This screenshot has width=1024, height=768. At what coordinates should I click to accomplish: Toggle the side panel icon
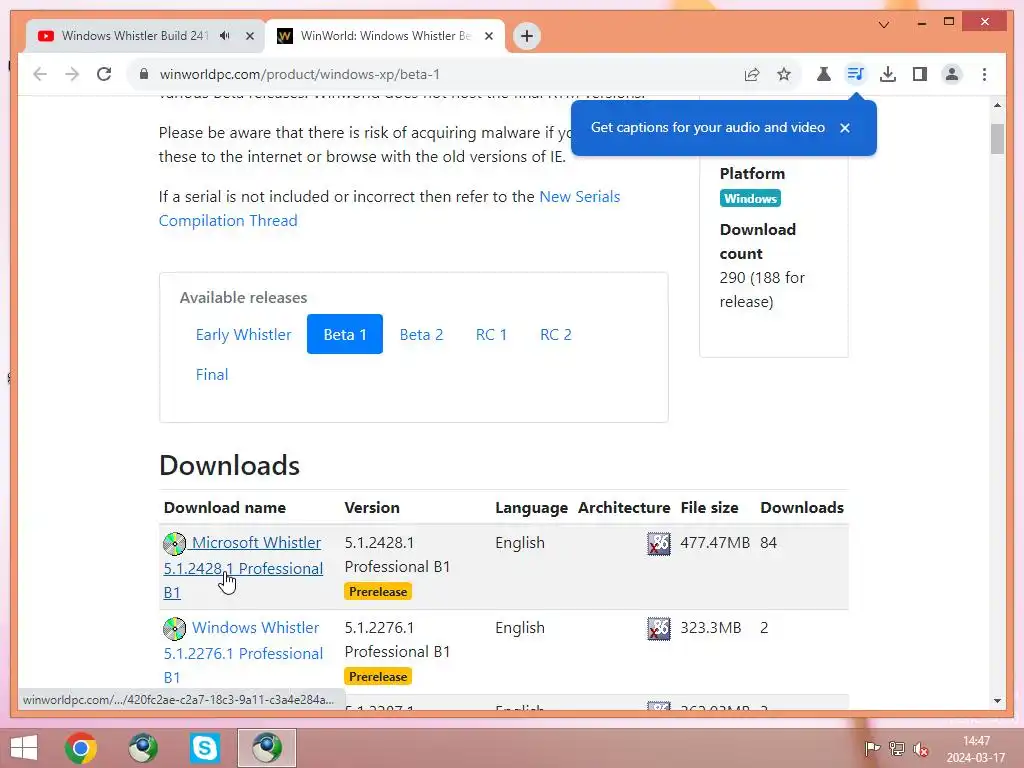(920, 74)
